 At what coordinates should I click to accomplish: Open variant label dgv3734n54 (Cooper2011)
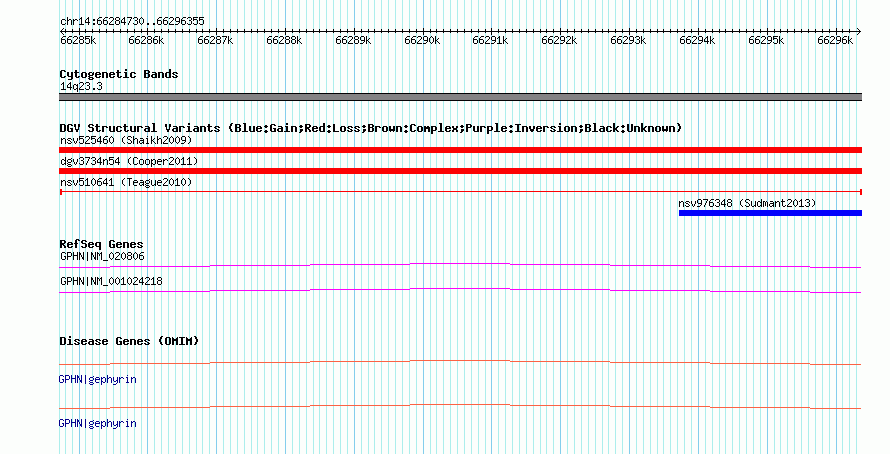(129, 161)
